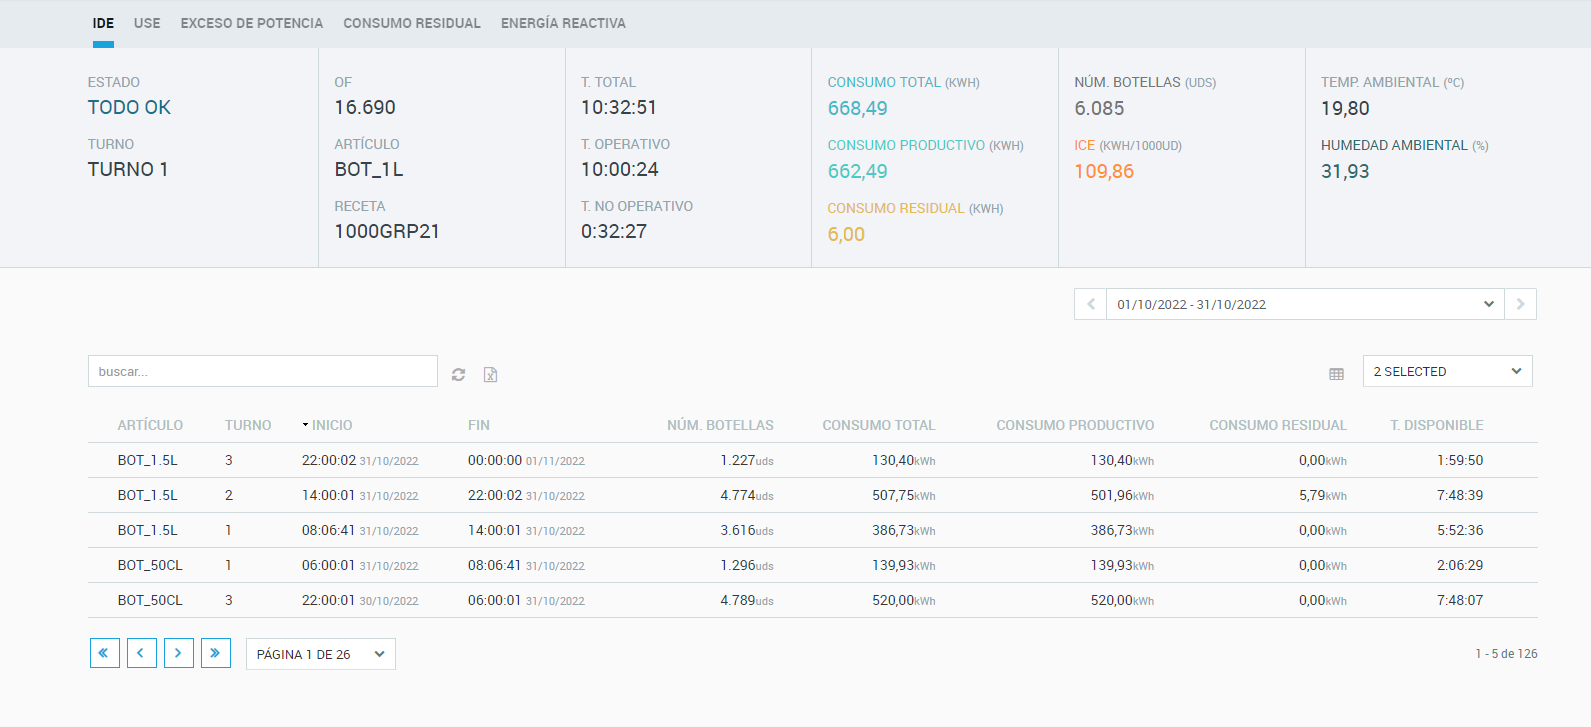The image size is (1591, 727).
Task: Expand the 2 SELECTED dropdown
Action: coord(1446,371)
